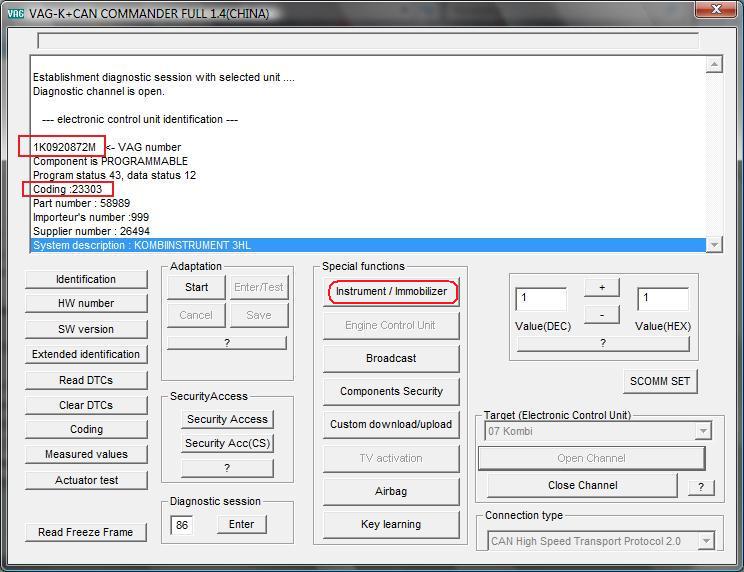Click the Value(DEC) input field

click(541, 299)
